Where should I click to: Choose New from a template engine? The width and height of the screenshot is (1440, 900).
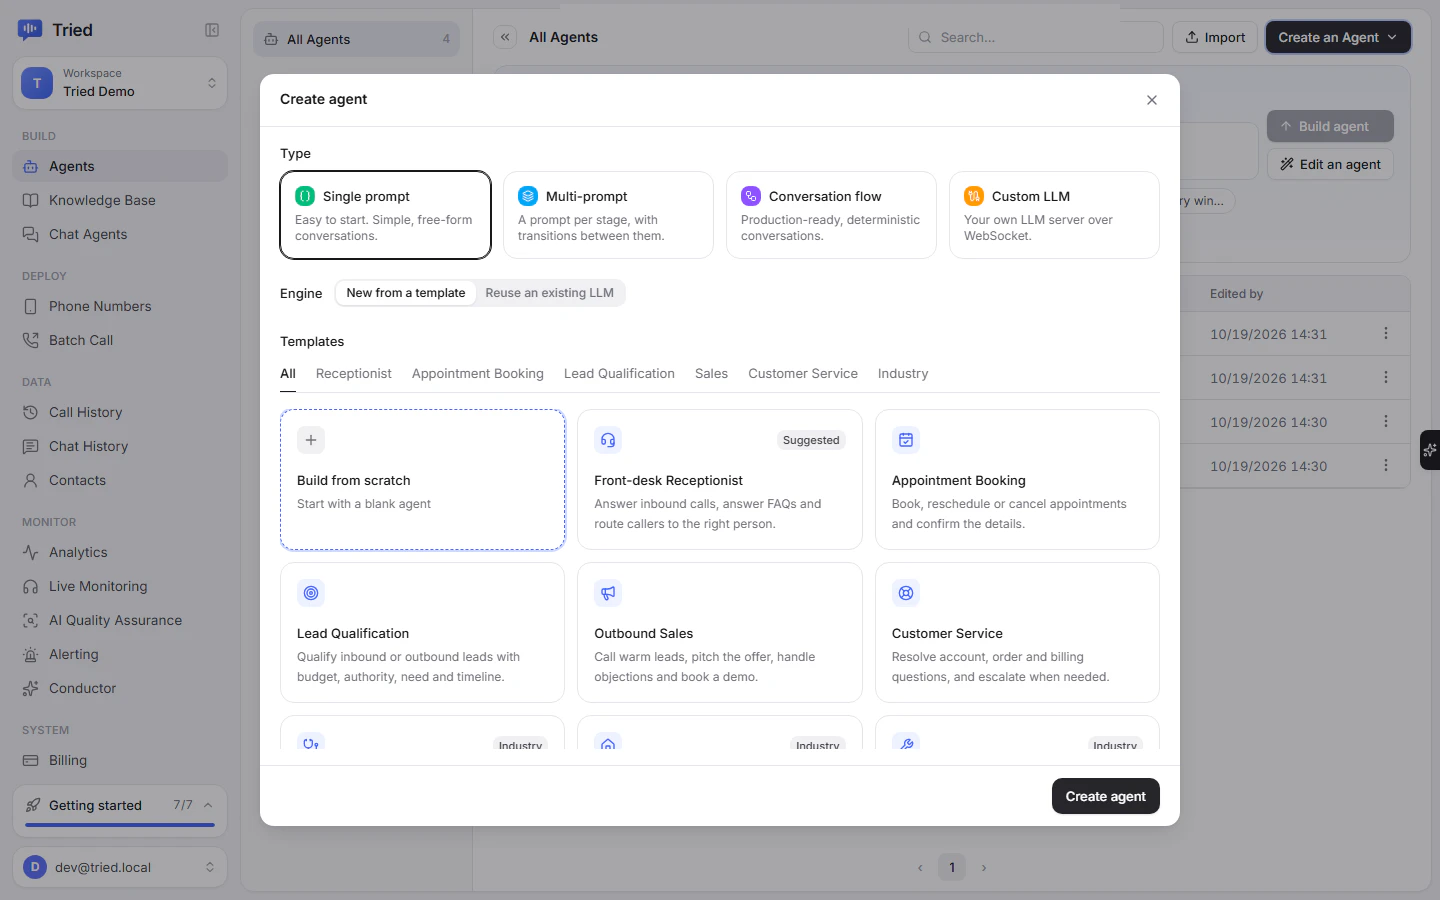pyautogui.click(x=406, y=293)
